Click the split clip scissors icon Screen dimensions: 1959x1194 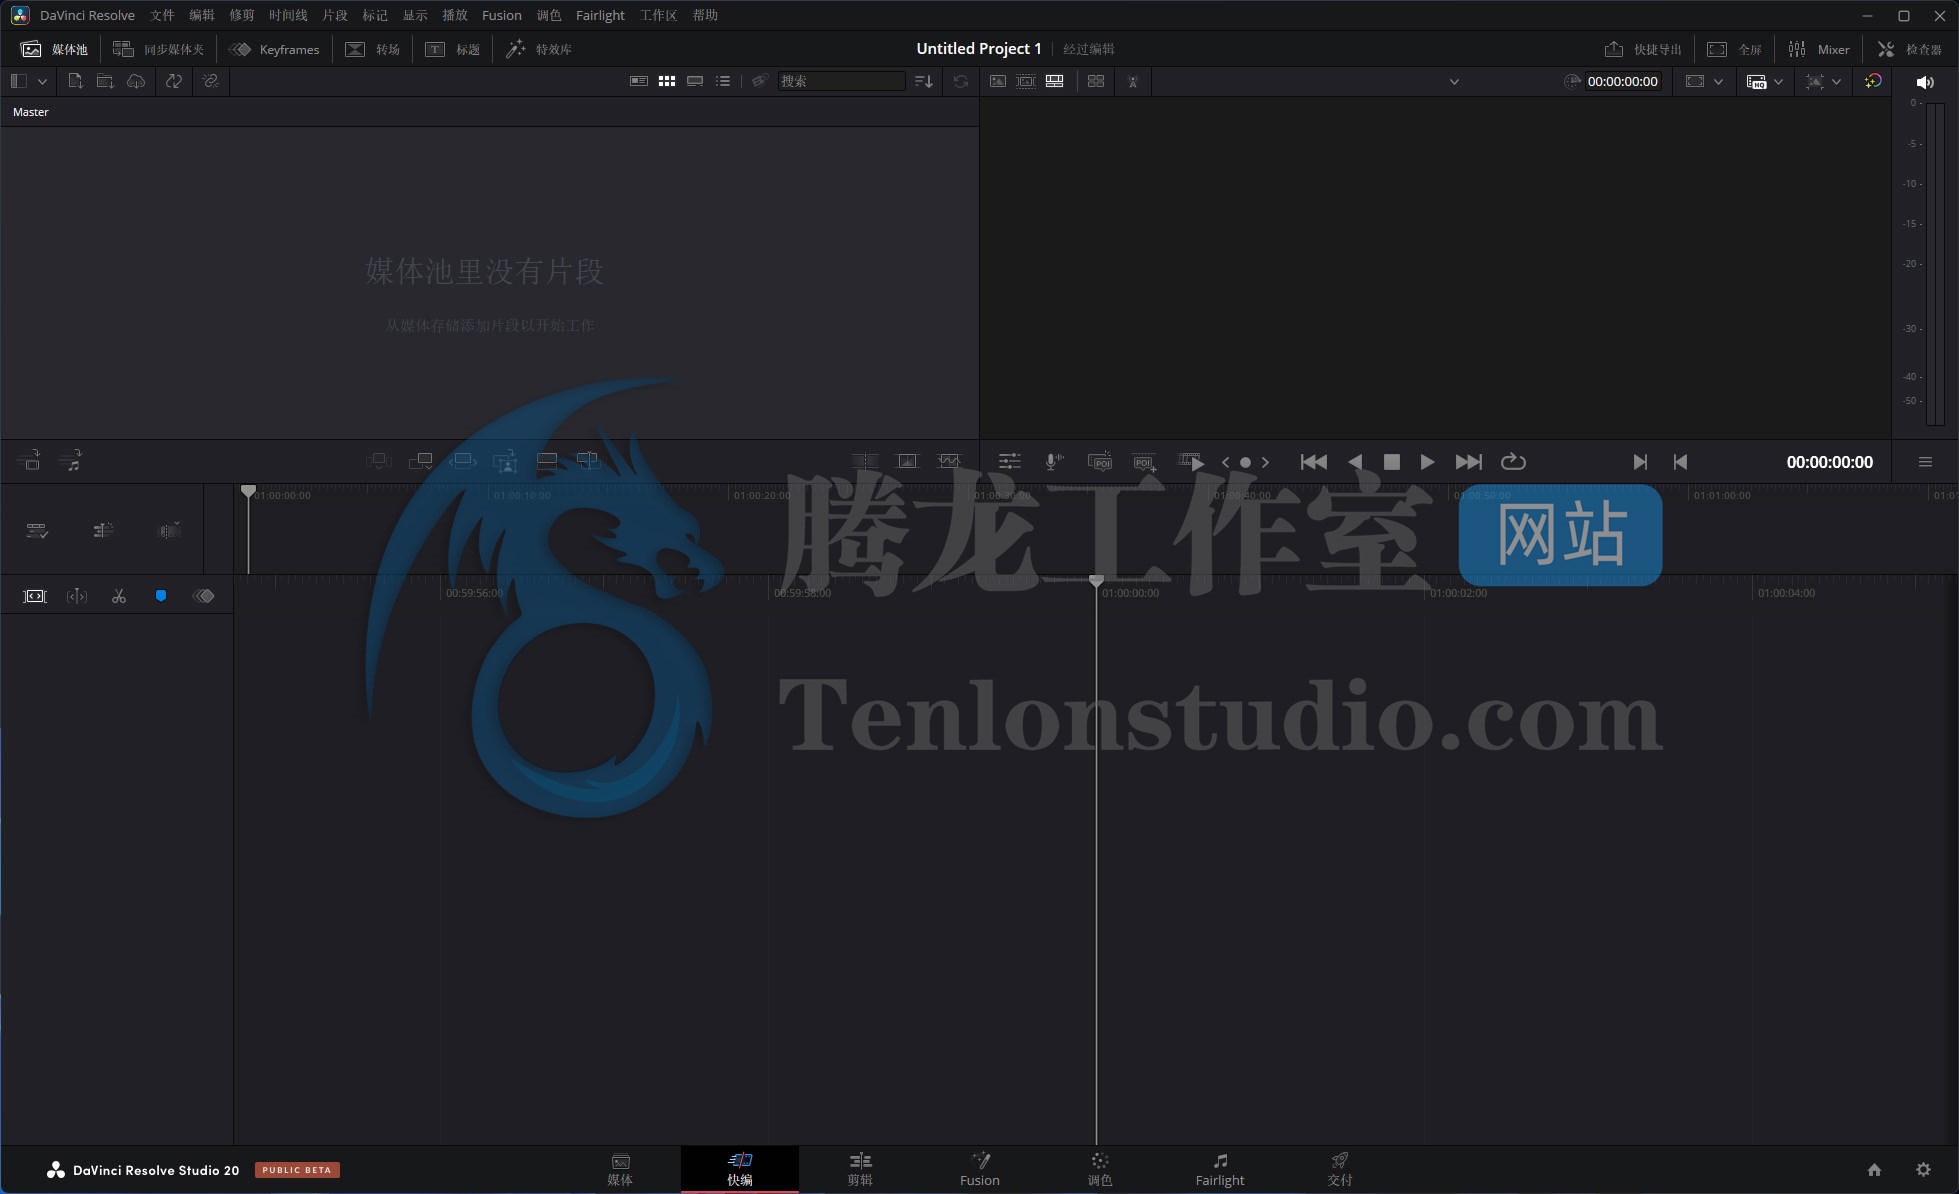[x=119, y=596]
